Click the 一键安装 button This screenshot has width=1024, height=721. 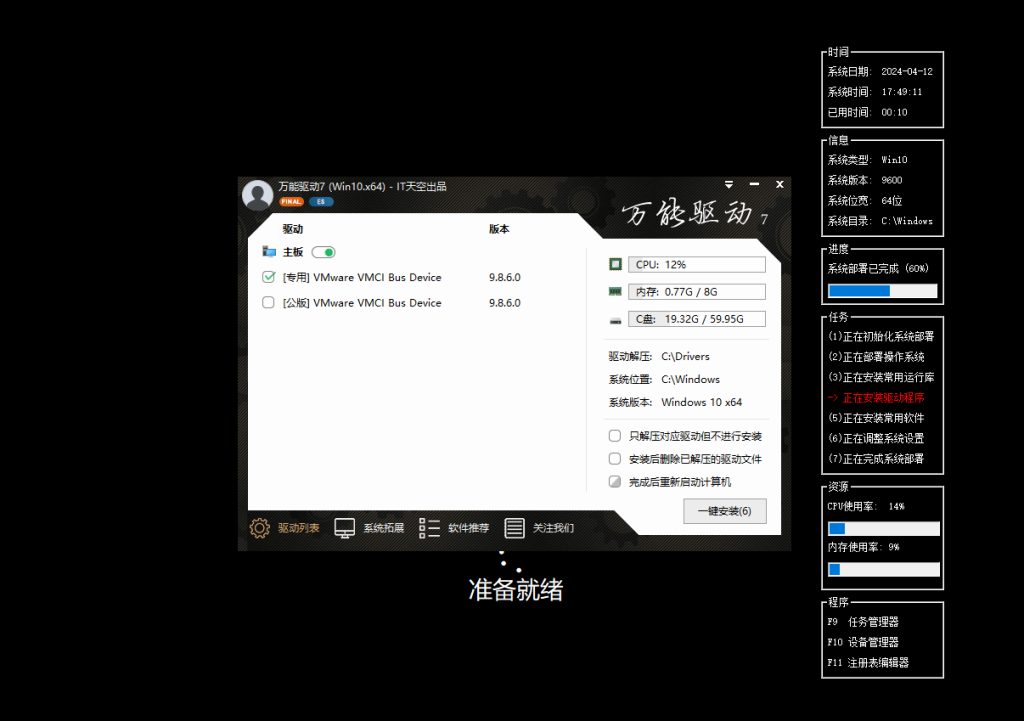tap(725, 511)
